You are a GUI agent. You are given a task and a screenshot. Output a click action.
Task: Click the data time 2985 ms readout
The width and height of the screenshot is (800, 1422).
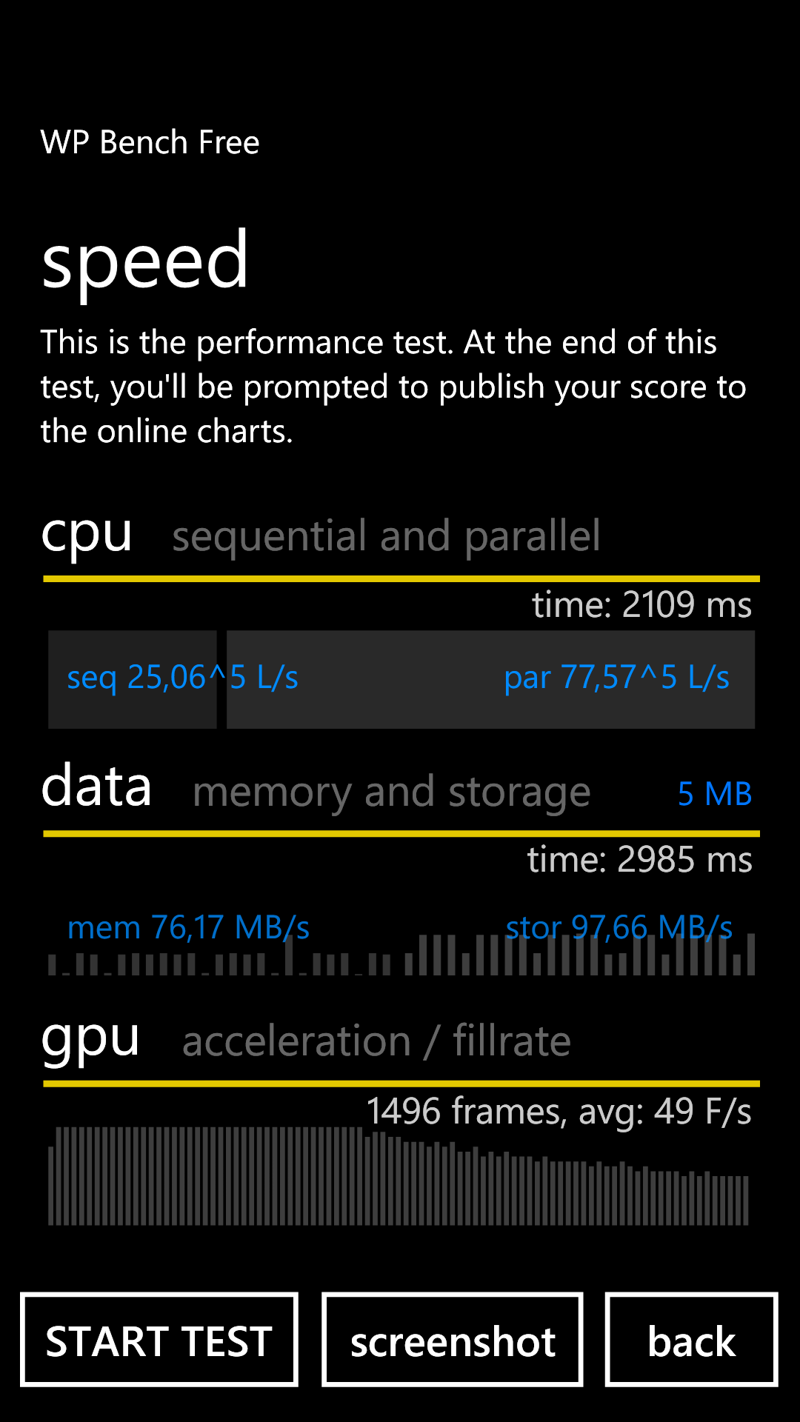click(x=640, y=860)
